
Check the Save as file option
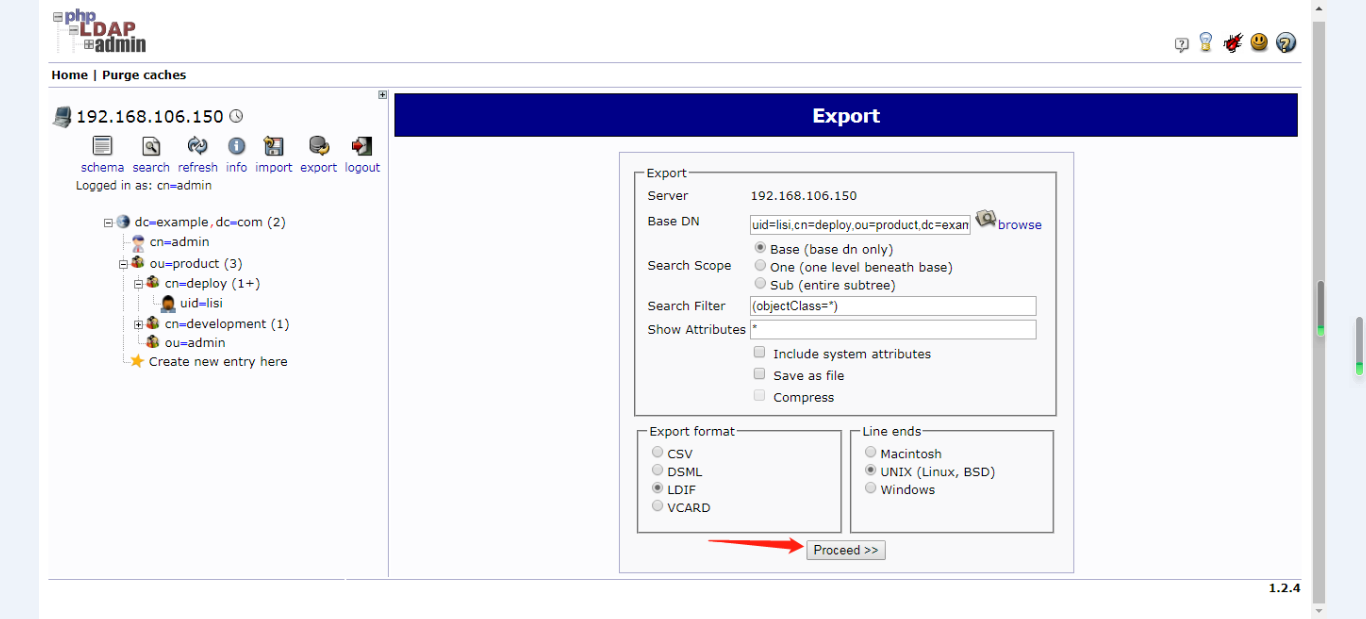pyautogui.click(x=759, y=373)
